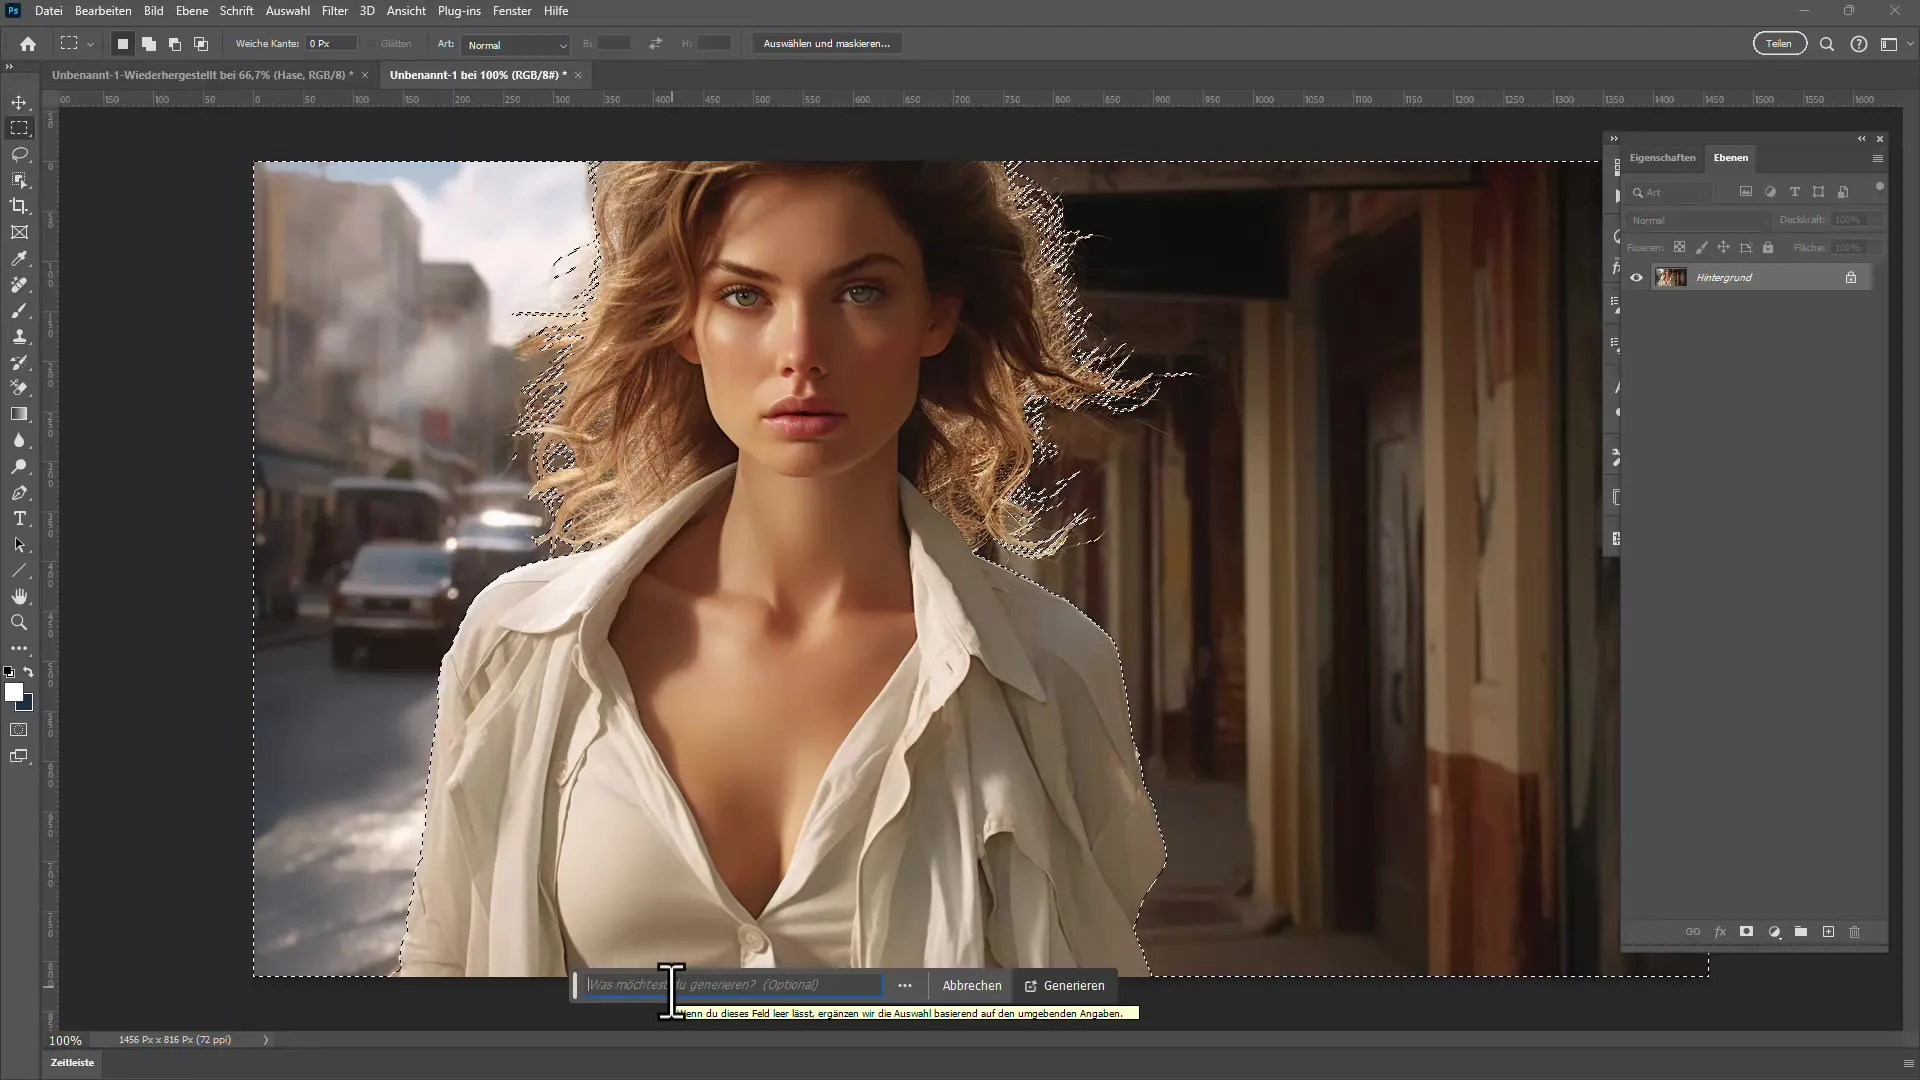Select New Selection mode in options bar
Image resolution: width=1920 pixels, height=1080 pixels.
tap(123, 44)
